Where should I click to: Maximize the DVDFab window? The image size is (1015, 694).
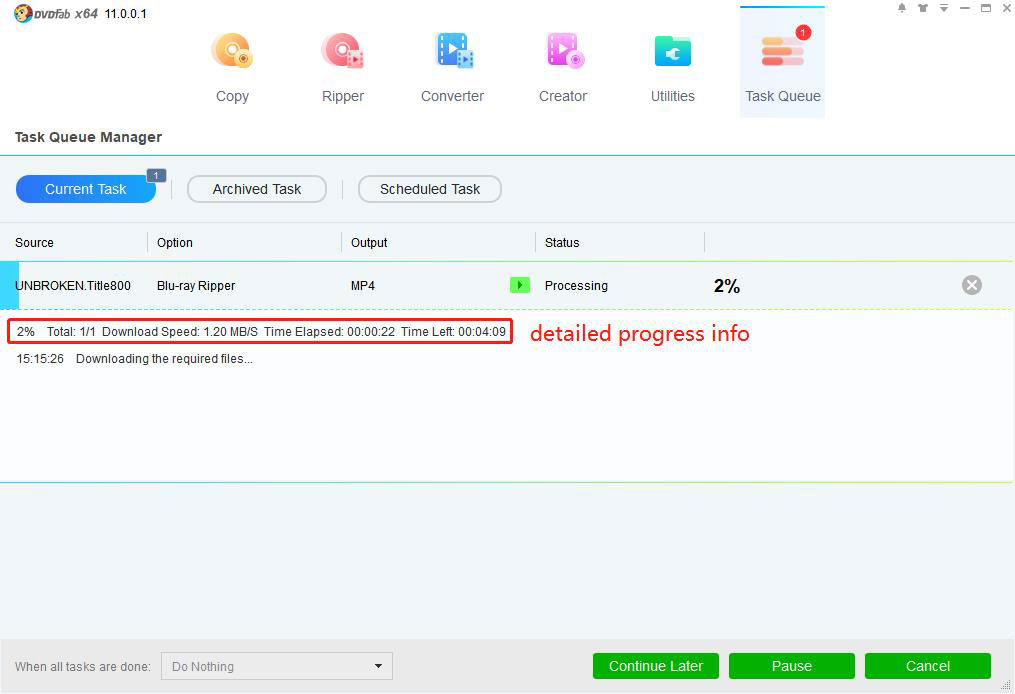pos(986,8)
